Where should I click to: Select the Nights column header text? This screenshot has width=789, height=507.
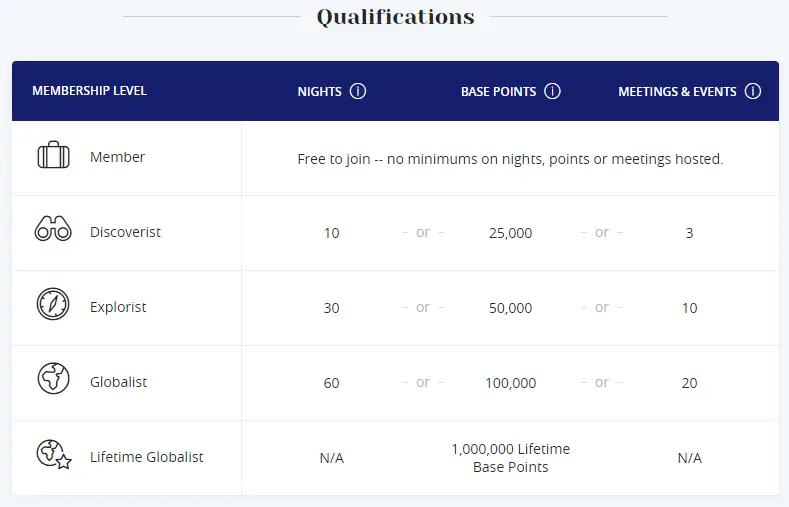coord(319,92)
